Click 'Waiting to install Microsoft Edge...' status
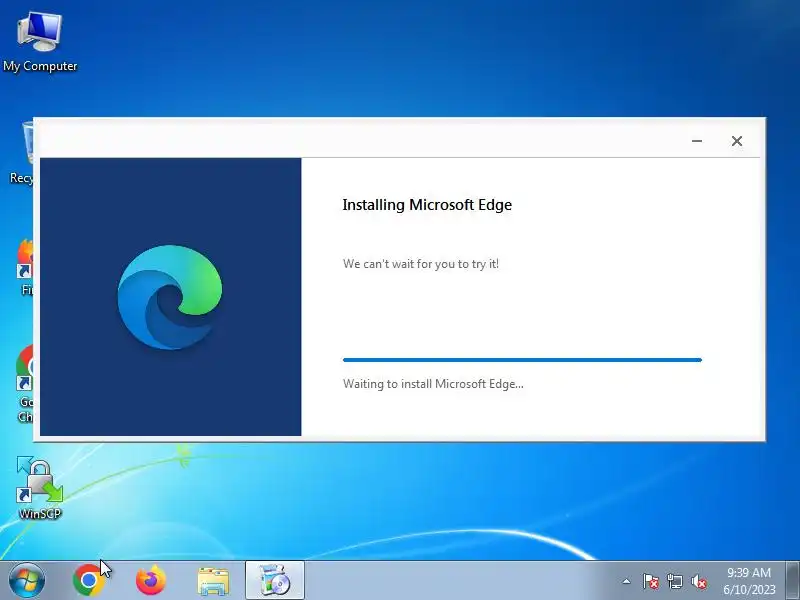The image size is (800, 600). (433, 384)
